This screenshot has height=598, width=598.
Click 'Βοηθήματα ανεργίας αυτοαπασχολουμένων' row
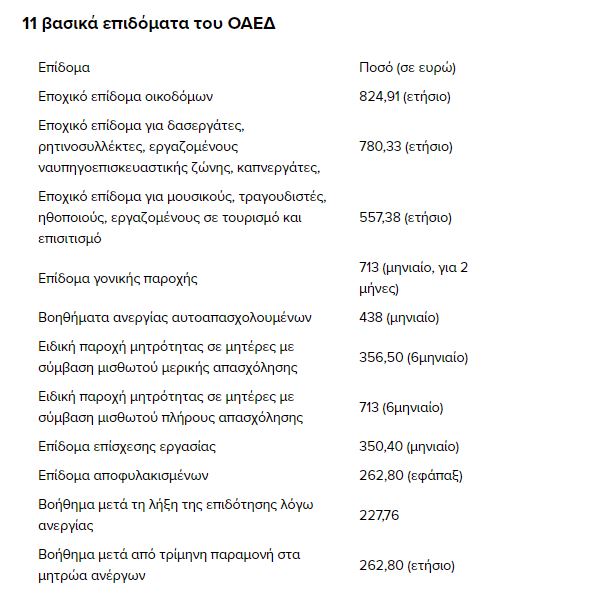tap(175, 318)
